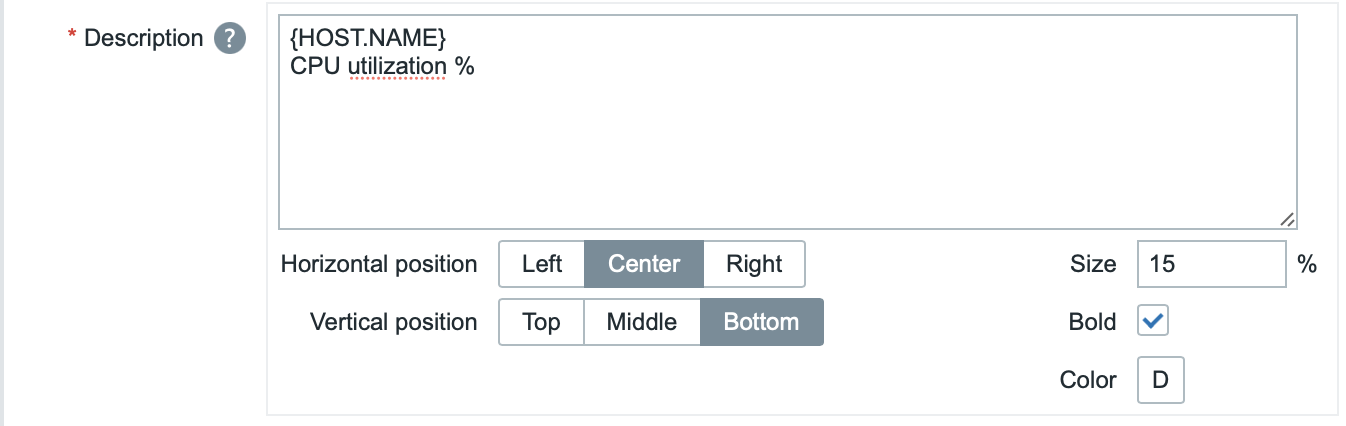Set horizontal position to Center
Screen dimensions: 1346x426
[644, 264]
